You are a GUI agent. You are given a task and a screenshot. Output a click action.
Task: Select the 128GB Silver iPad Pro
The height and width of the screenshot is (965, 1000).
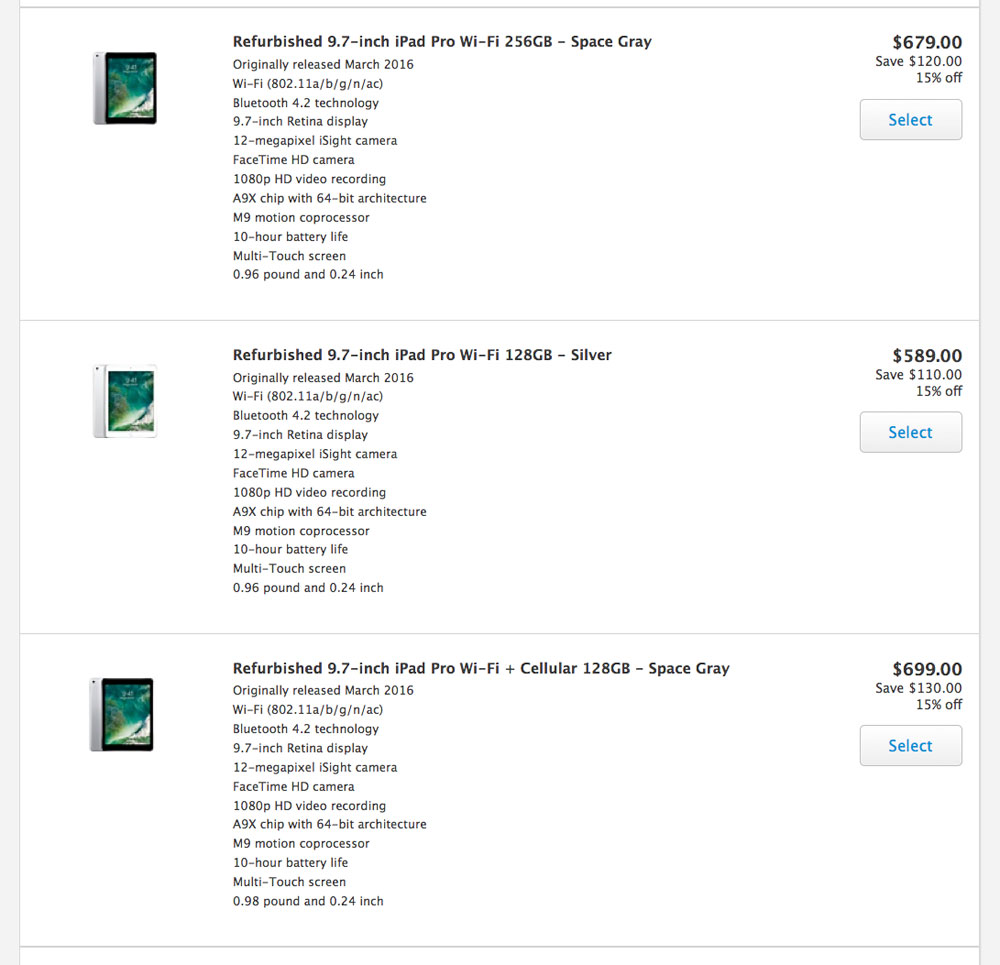910,432
